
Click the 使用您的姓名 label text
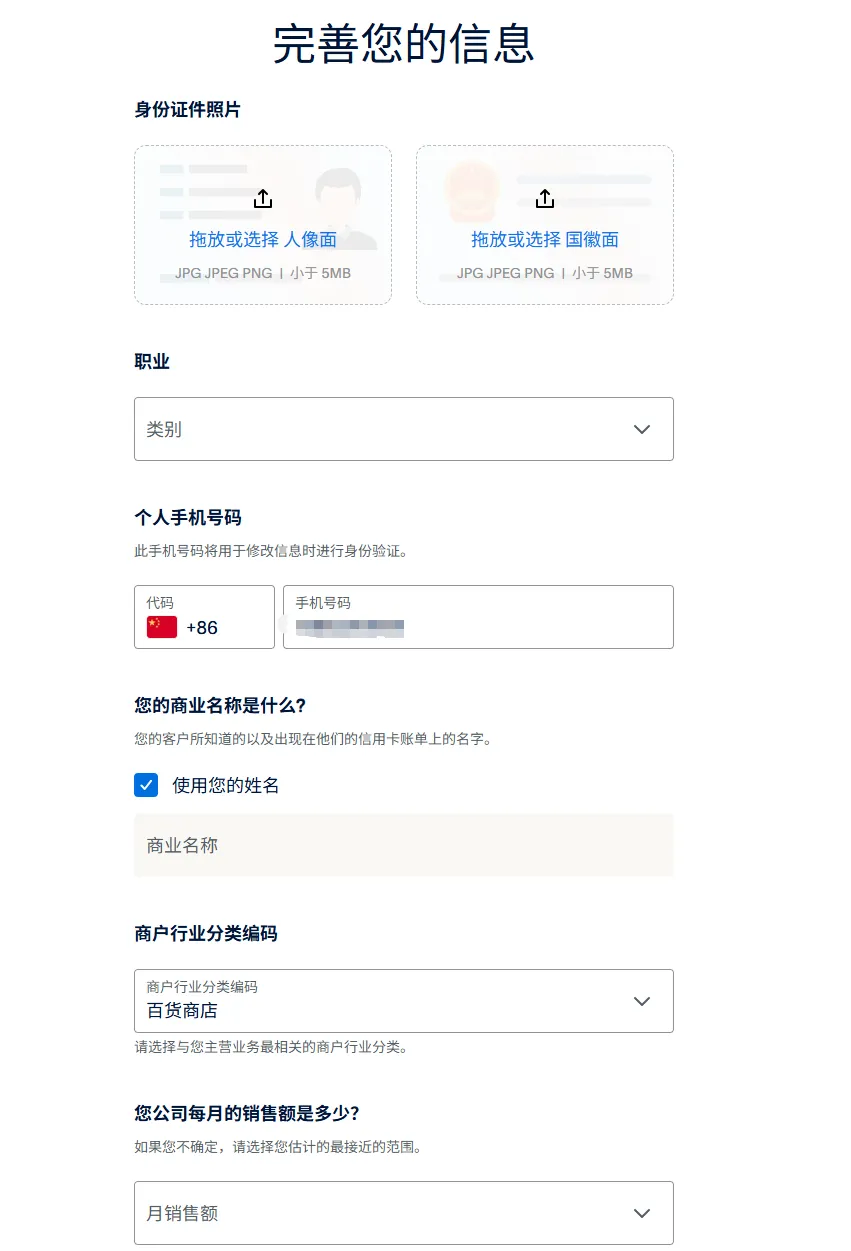pos(226,786)
